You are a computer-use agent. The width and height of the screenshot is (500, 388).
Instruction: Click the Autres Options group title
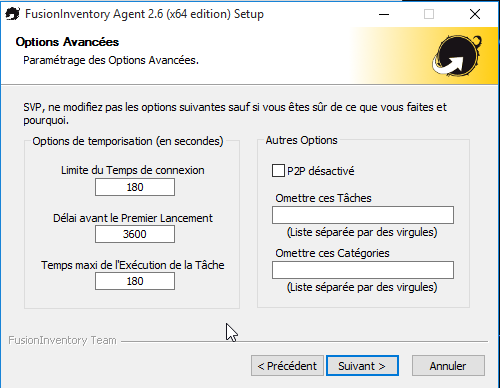302,140
